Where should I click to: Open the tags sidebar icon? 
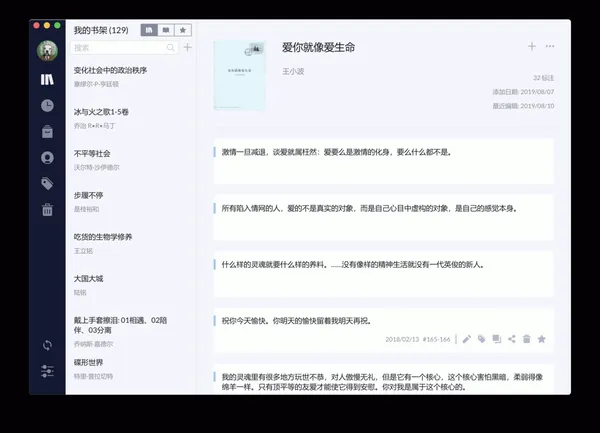(x=47, y=184)
